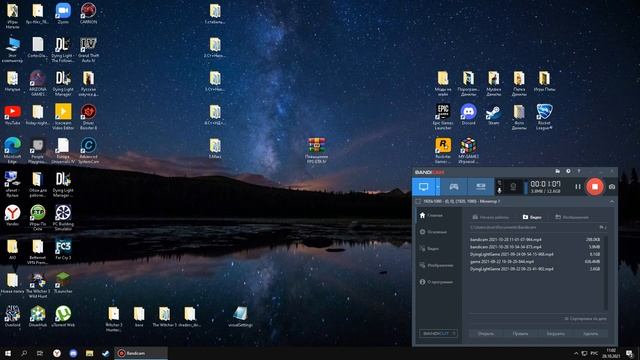
Task: Select the YouTube desktop shortcut
Action: pos(12,115)
